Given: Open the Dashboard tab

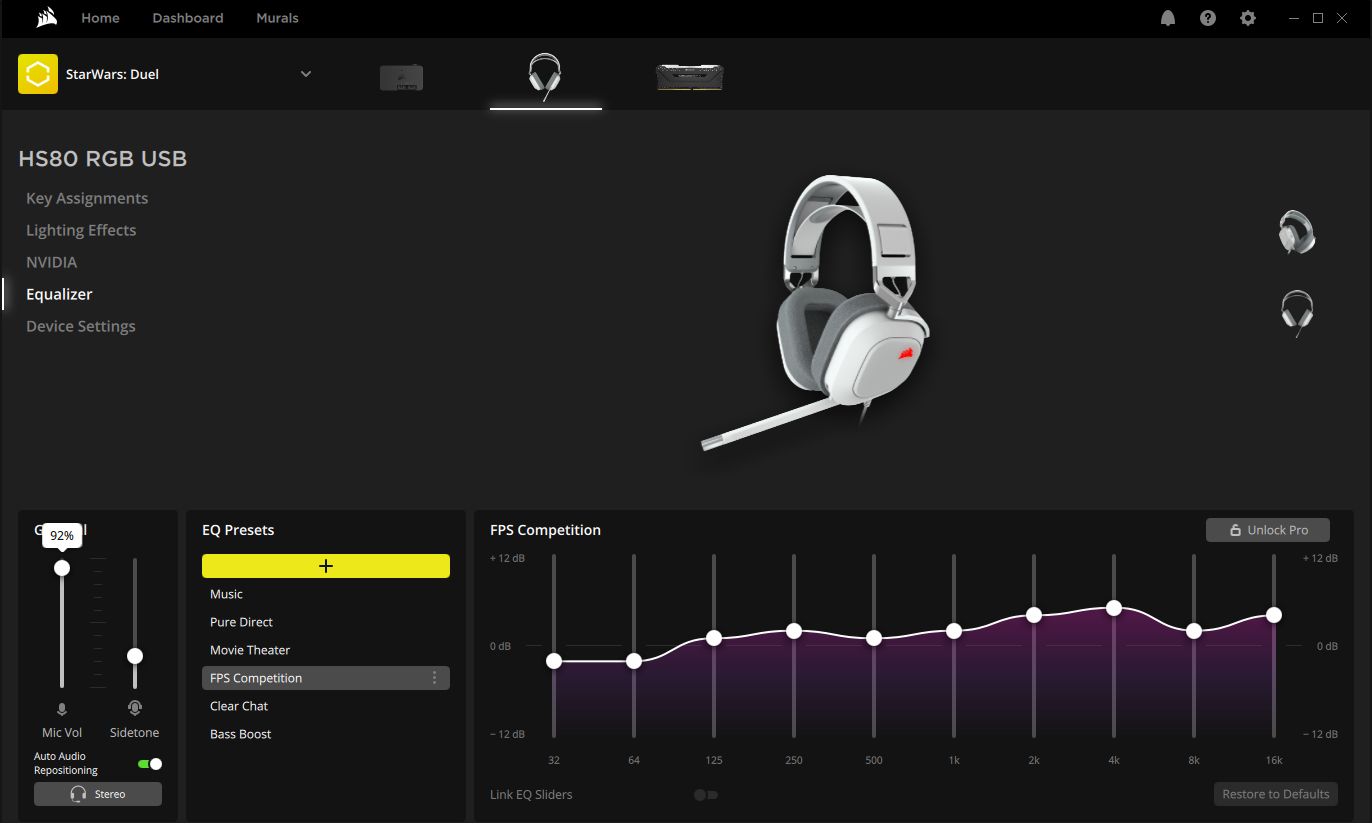Looking at the screenshot, I should 188,18.
